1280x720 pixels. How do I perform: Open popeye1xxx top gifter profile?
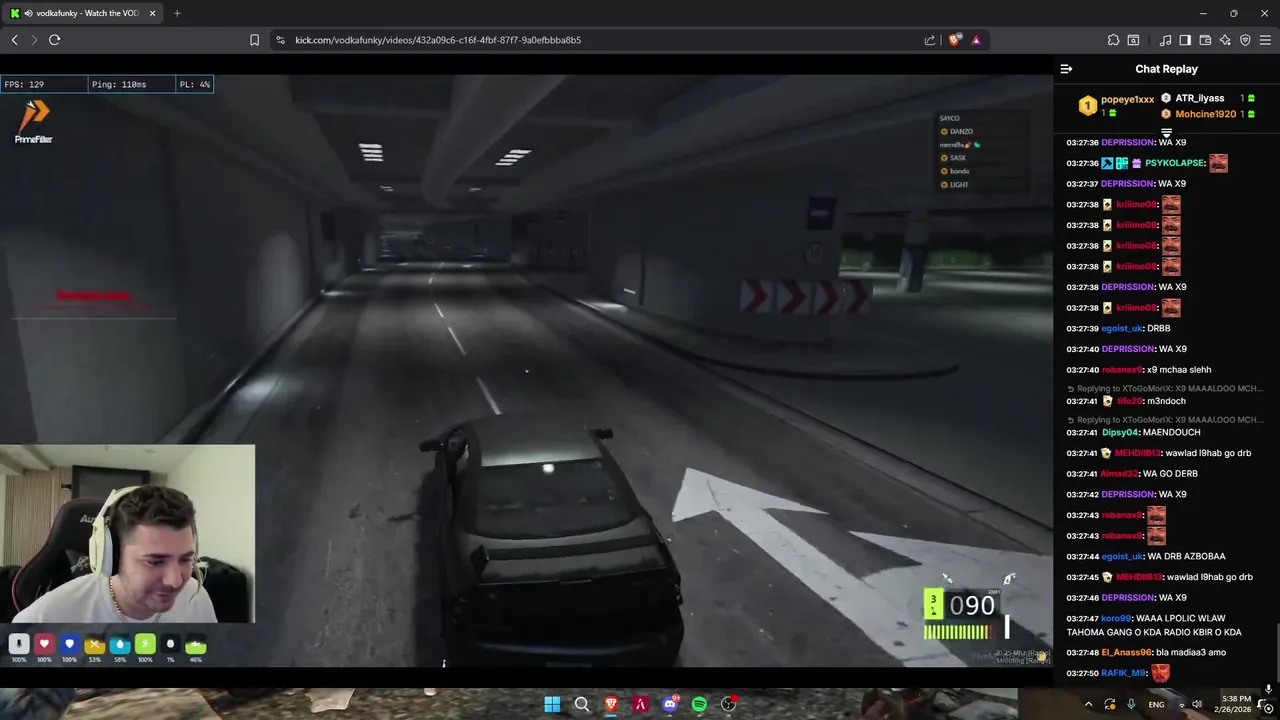(x=1127, y=100)
